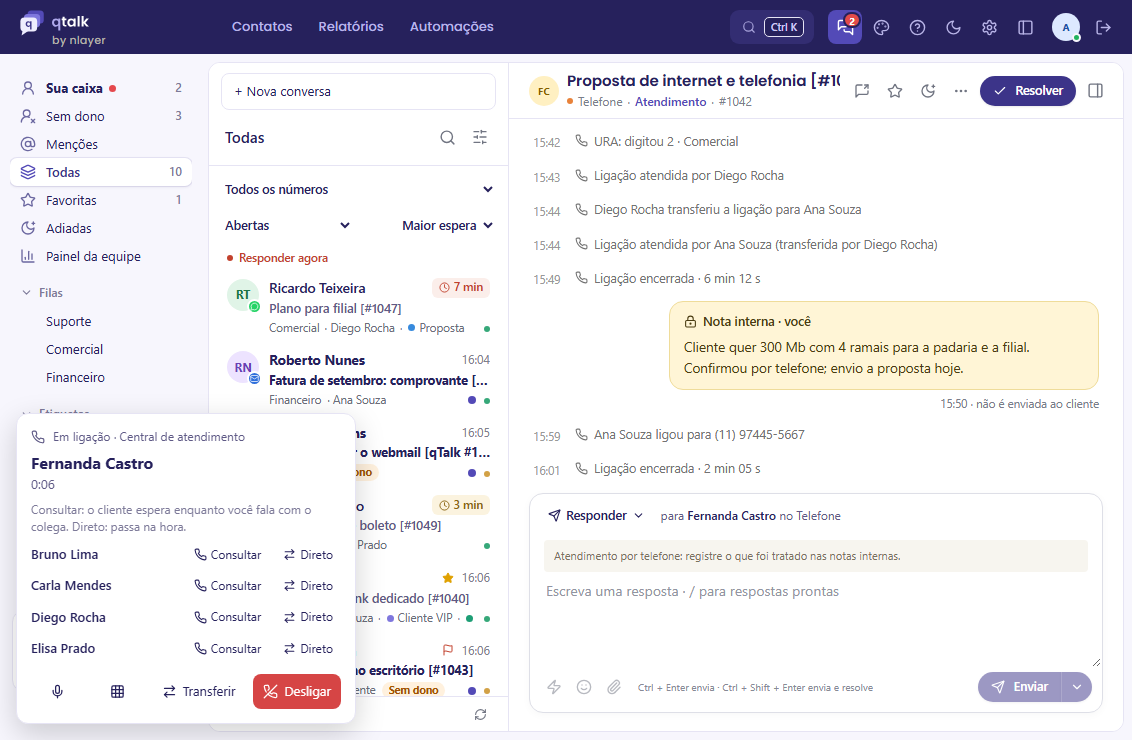The width and height of the screenshot is (1132, 740).
Task: Click the Enviar button
Action: [x=1019, y=687]
